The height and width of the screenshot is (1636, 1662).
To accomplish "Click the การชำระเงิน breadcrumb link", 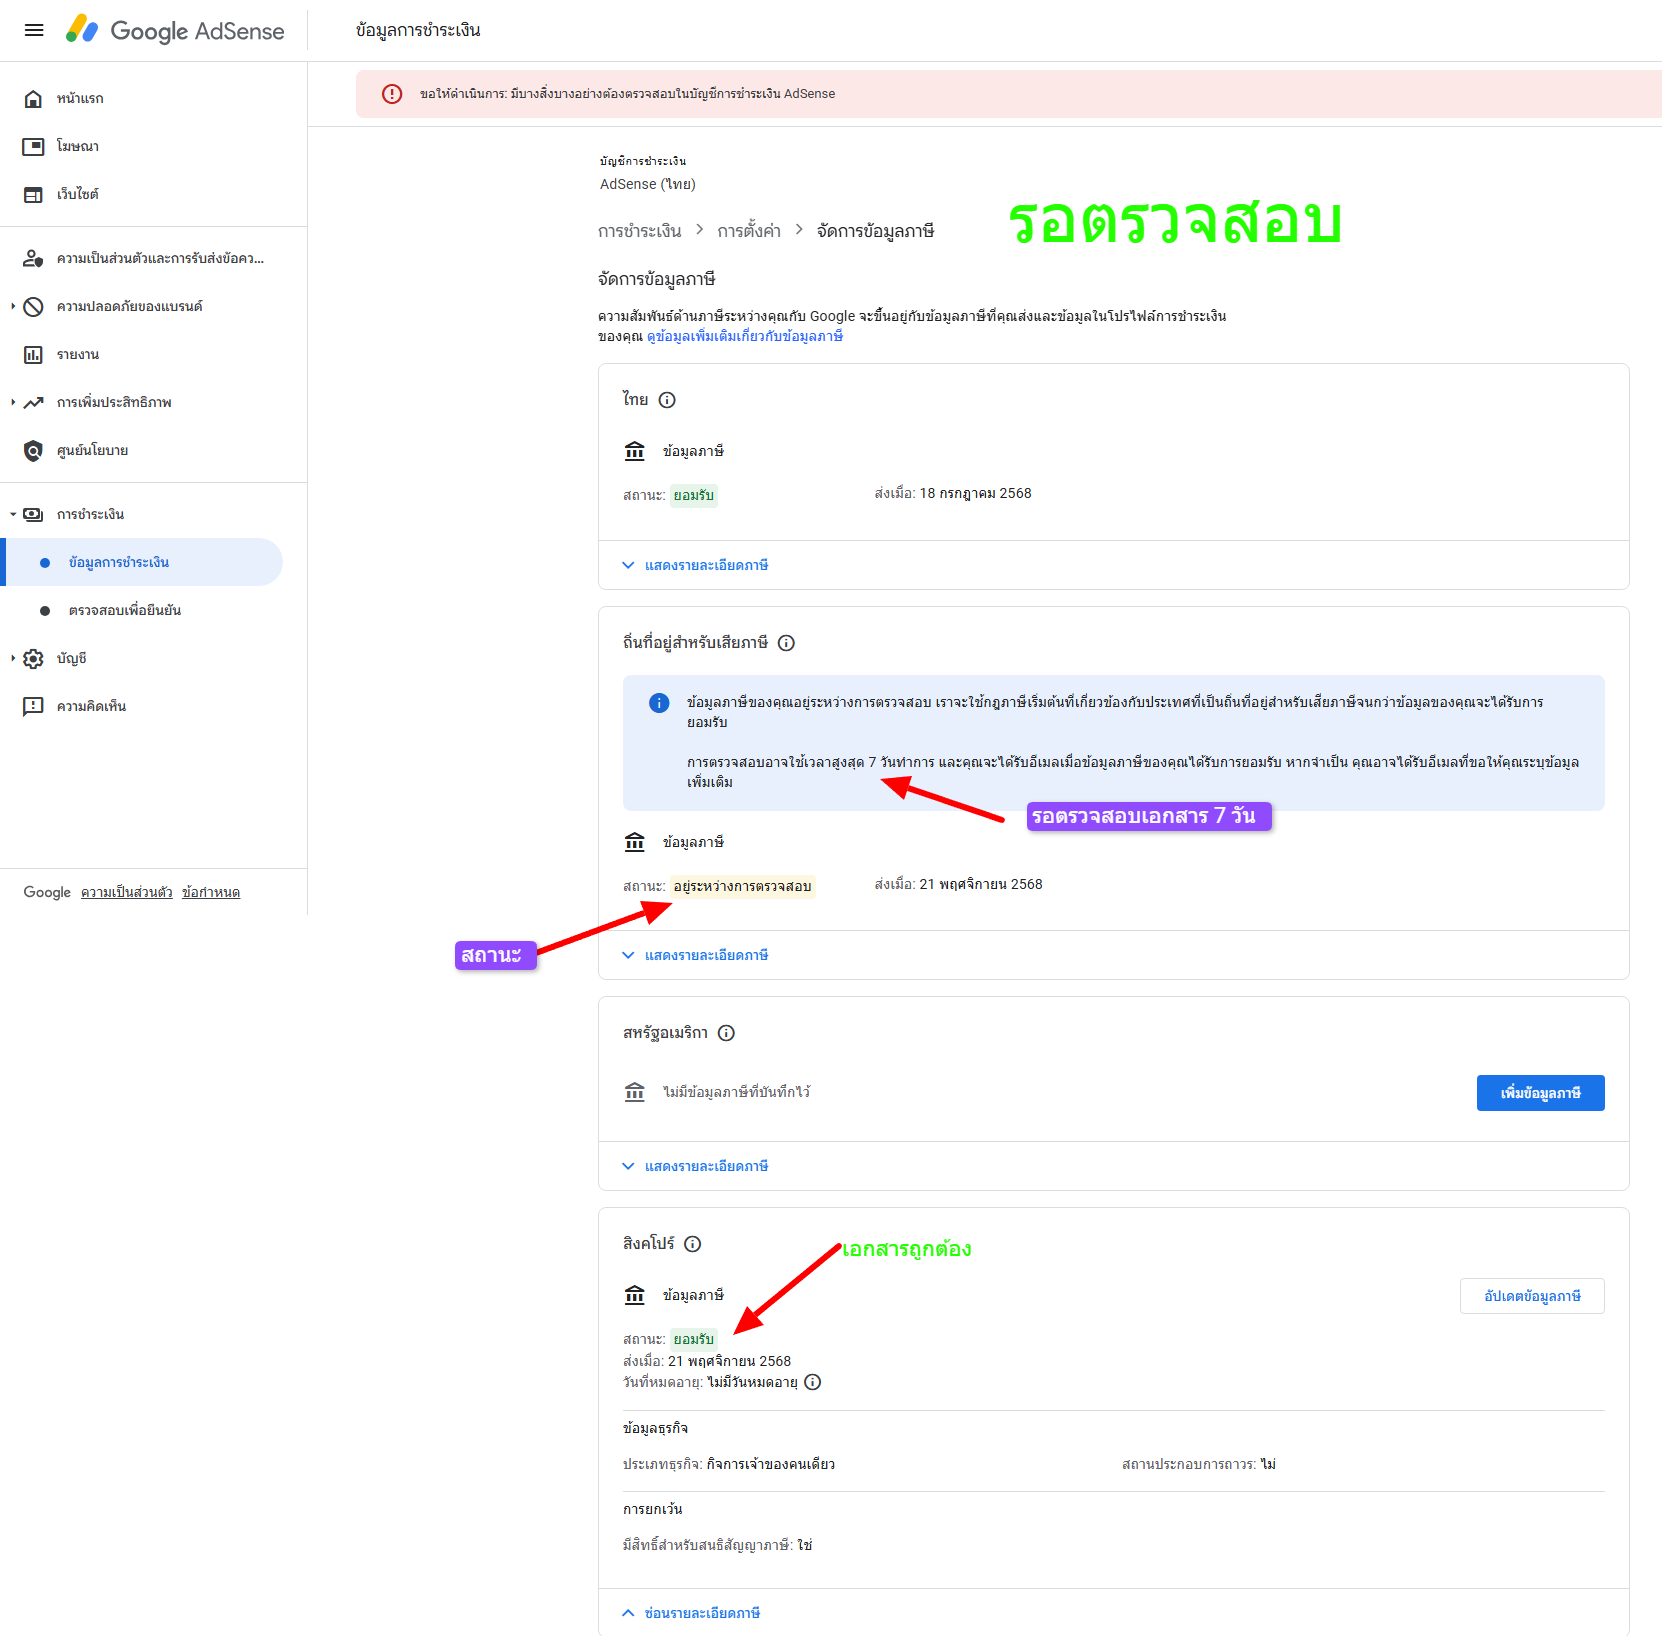I will (x=637, y=229).
